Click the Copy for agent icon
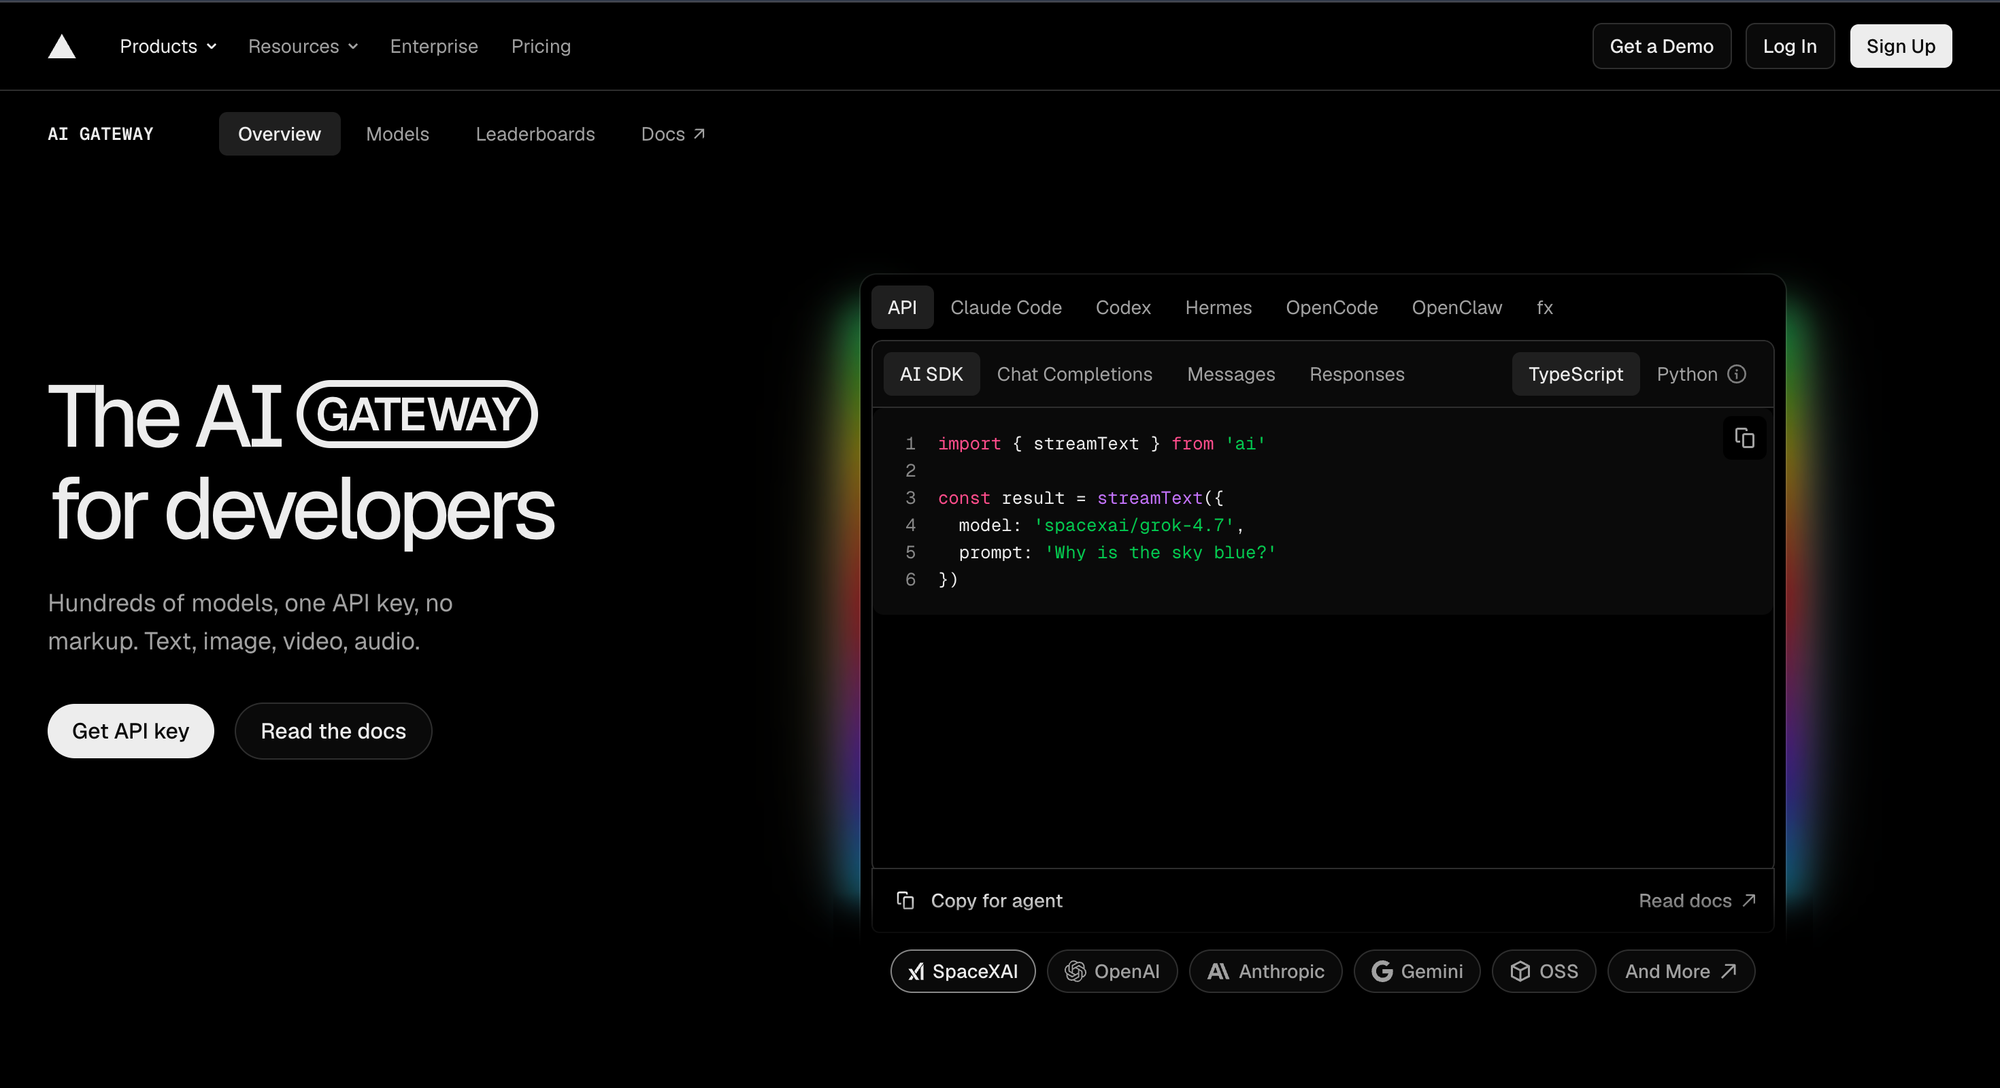Screen dimensions: 2000x1088 coord(905,900)
